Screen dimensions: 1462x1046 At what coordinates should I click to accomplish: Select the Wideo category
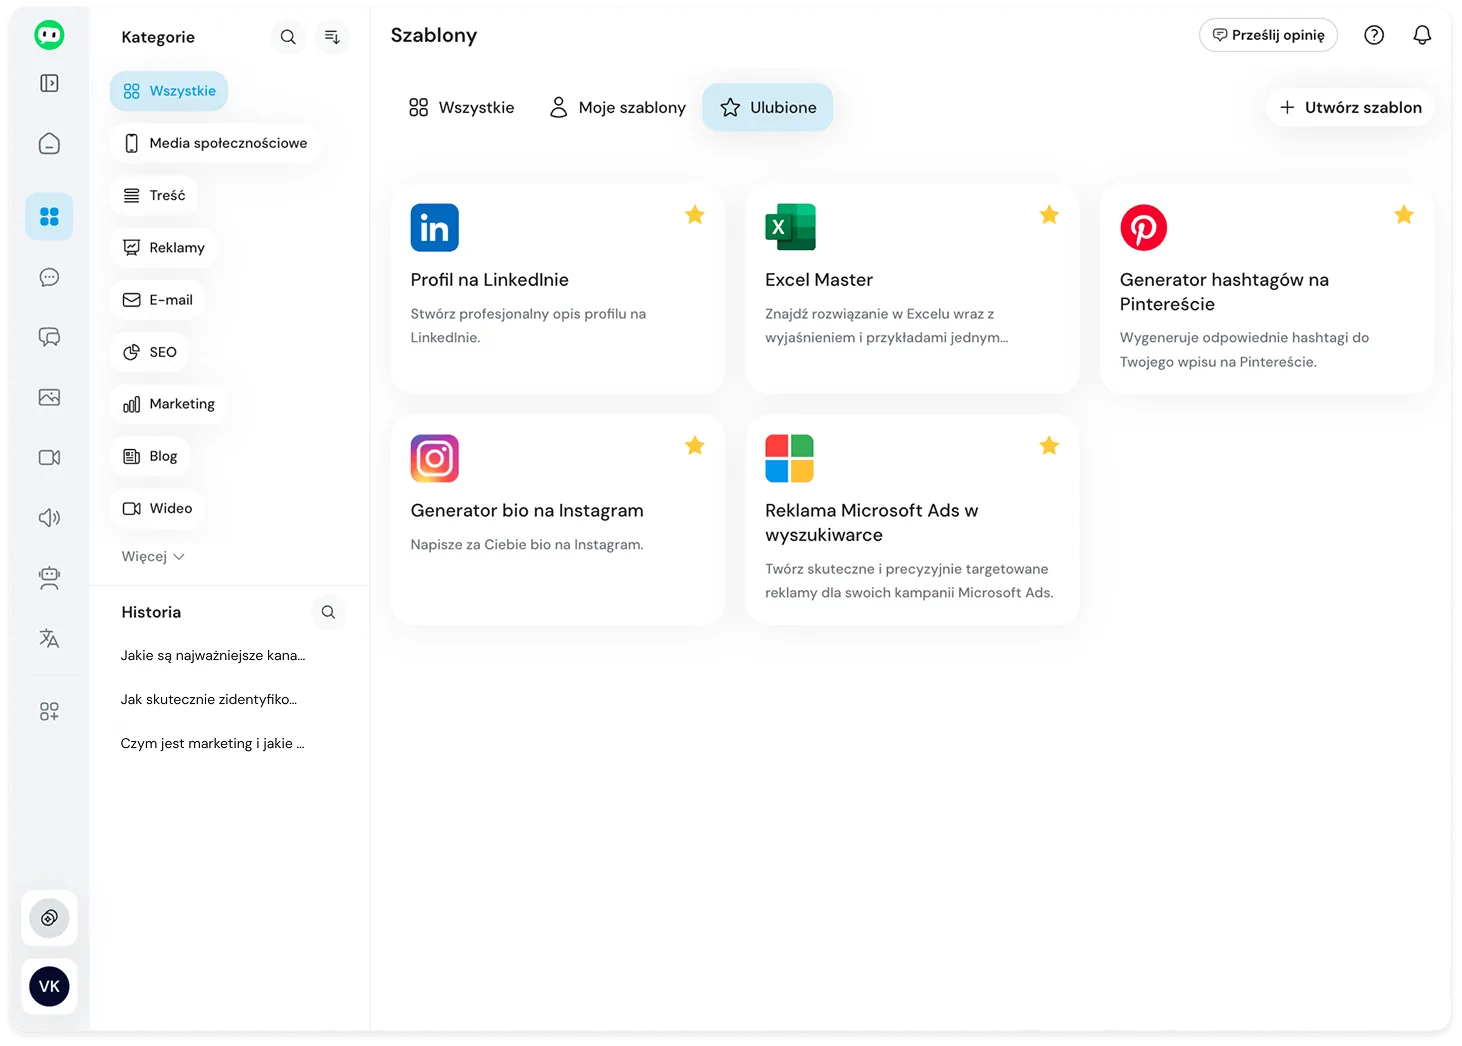[158, 508]
